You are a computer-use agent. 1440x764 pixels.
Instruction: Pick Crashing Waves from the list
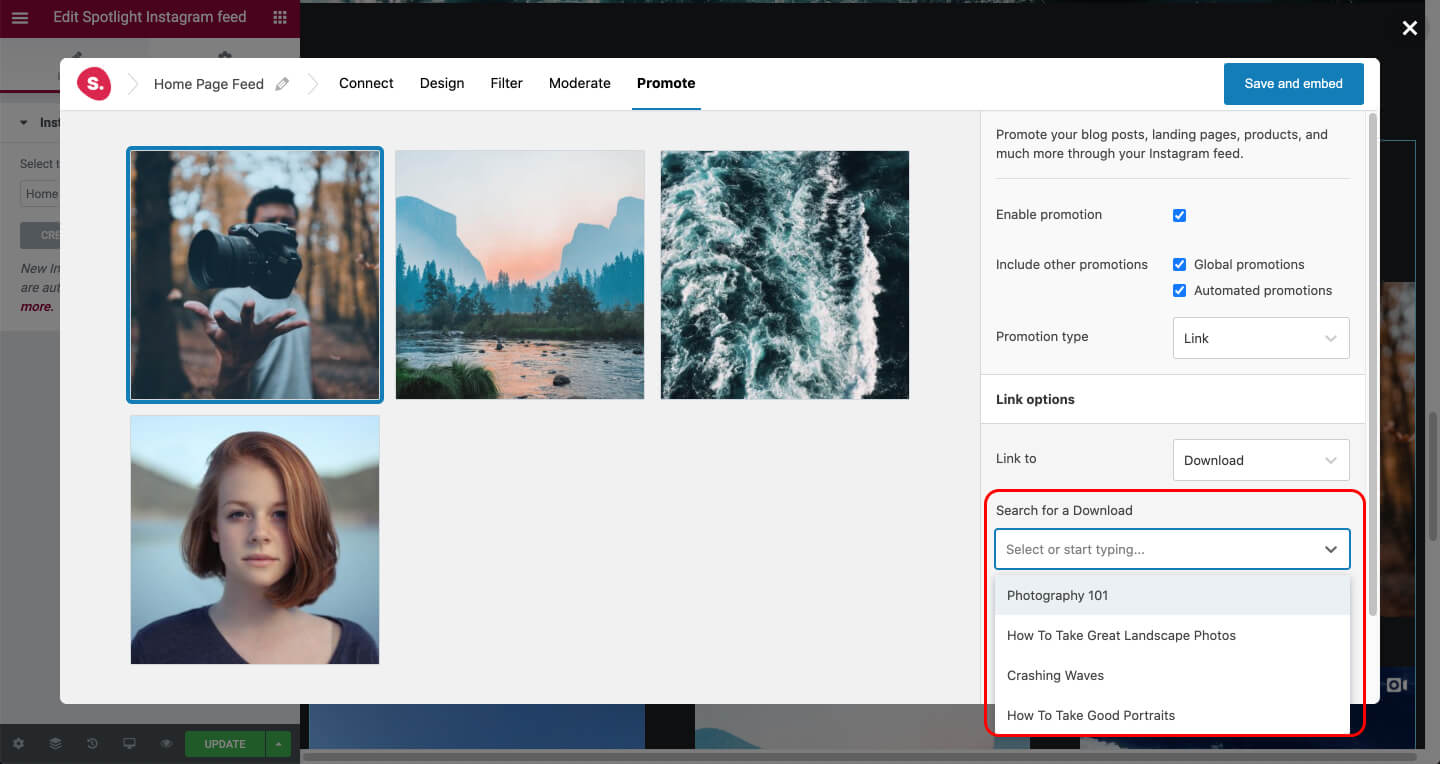pyautogui.click(x=1172, y=675)
